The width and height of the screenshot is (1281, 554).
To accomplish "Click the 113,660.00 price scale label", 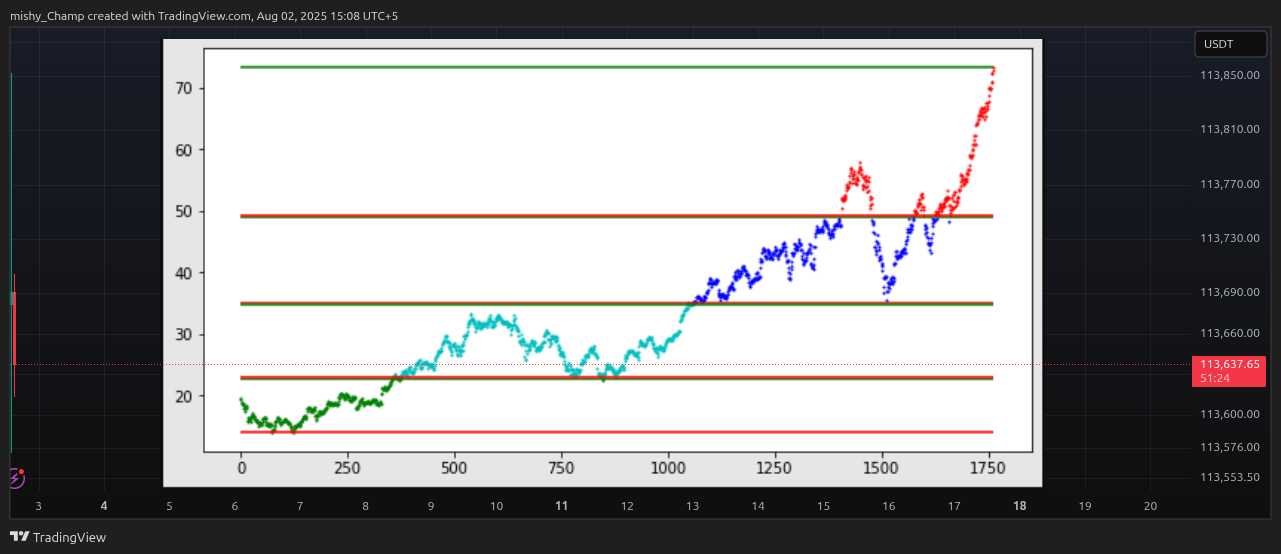I will click(x=1229, y=333).
